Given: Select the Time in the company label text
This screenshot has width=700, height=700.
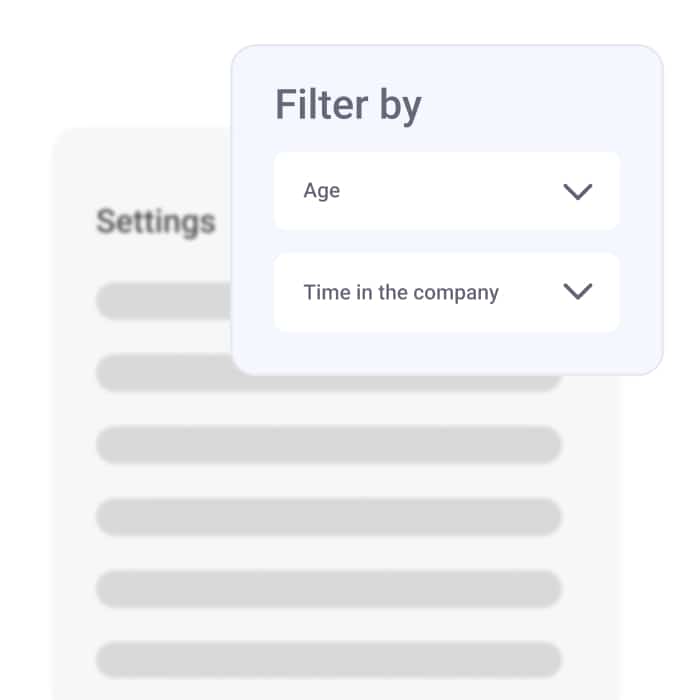Looking at the screenshot, I should click(401, 293).
